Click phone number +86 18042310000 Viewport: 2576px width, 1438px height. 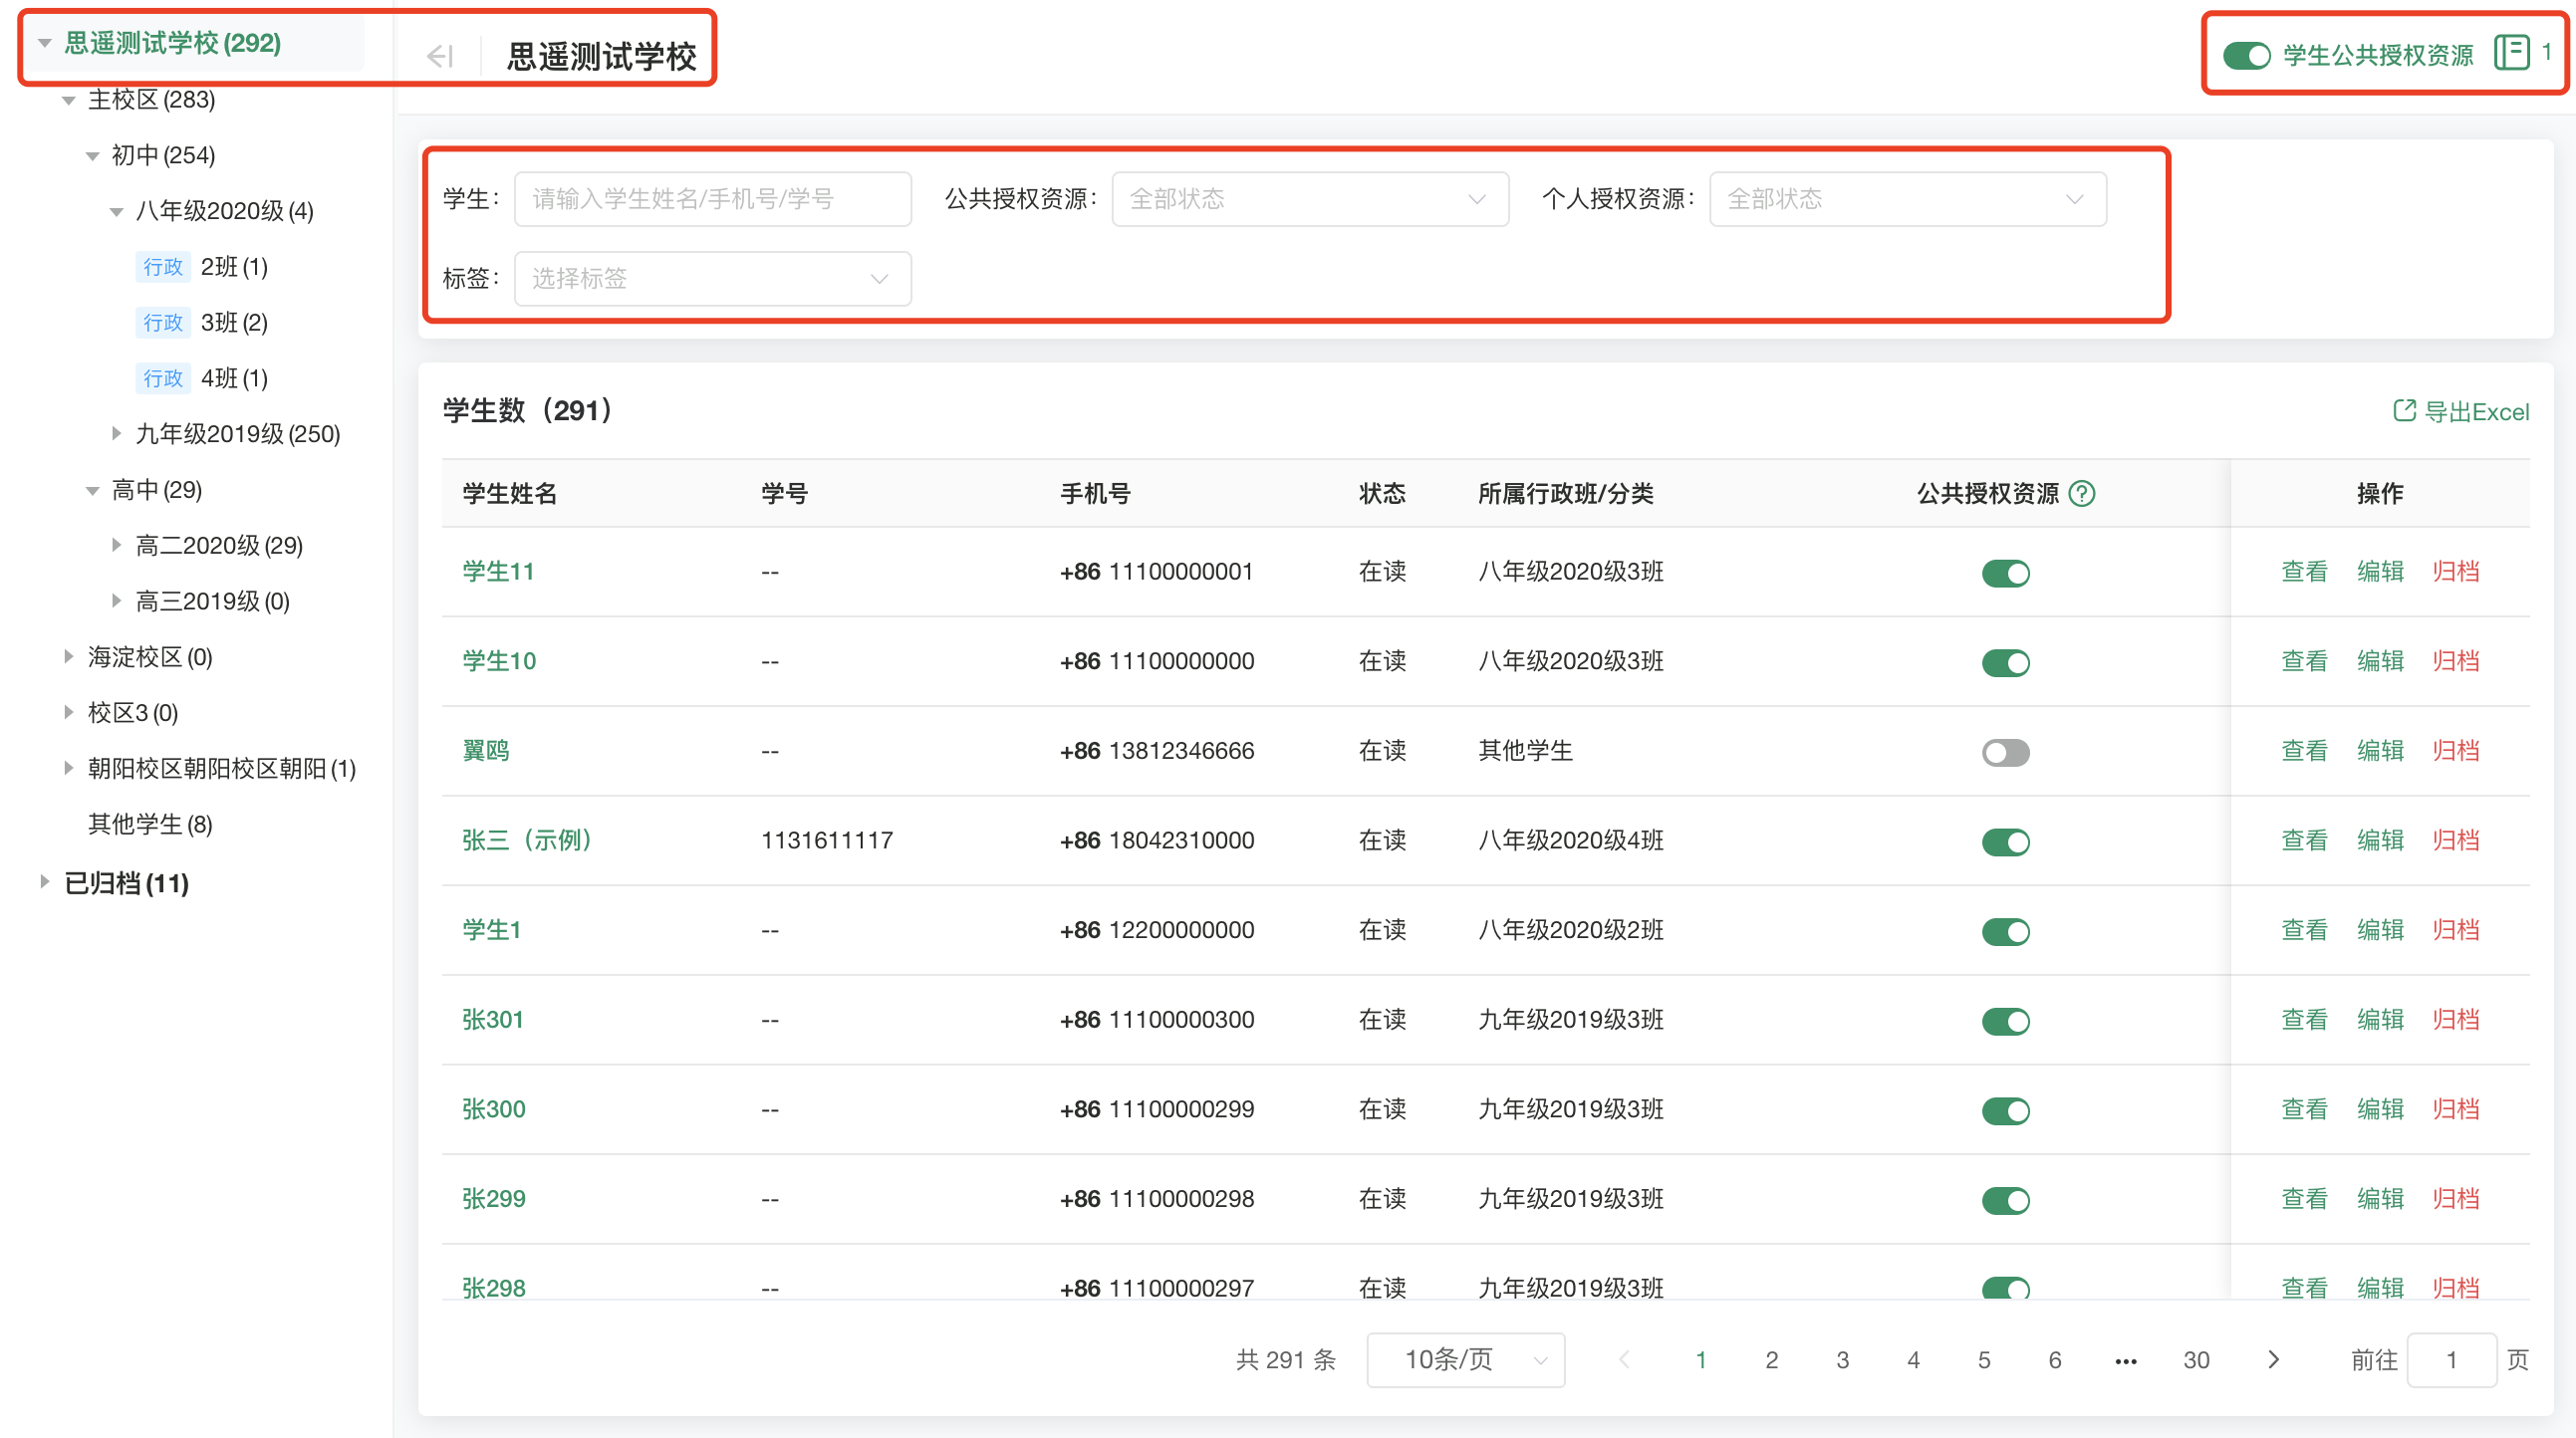pos(1157,840)
